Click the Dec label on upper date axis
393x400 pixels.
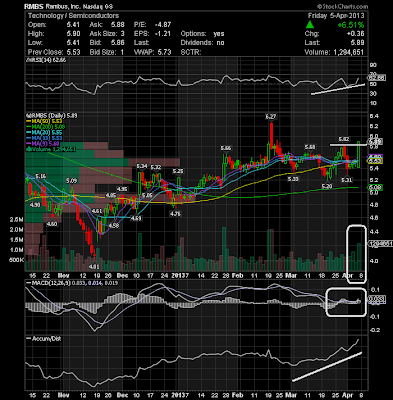(123, 276)
